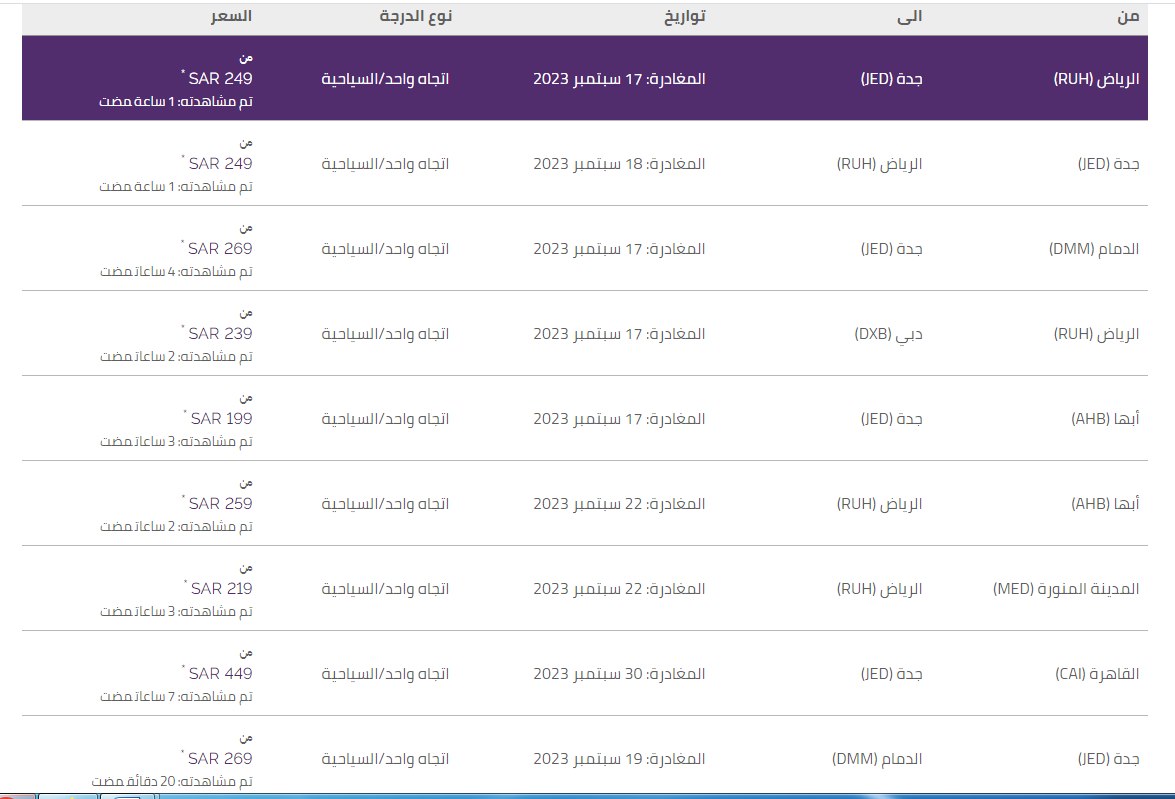Click the "من" column header
This screenshot has width=1175, height=799.
click(x=1128, y=16)
